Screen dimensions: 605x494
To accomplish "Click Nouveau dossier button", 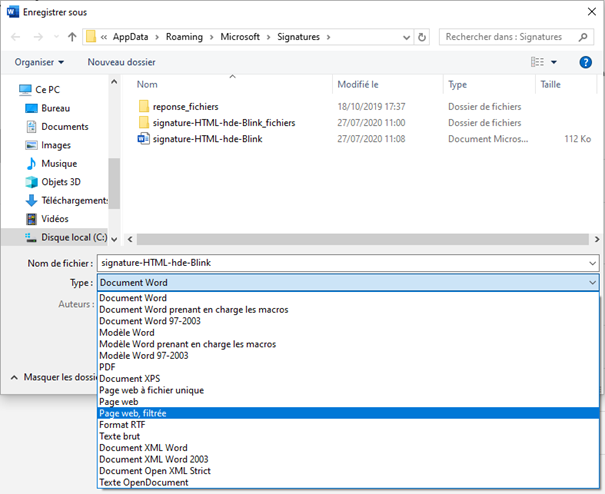I will coord(121,62).
